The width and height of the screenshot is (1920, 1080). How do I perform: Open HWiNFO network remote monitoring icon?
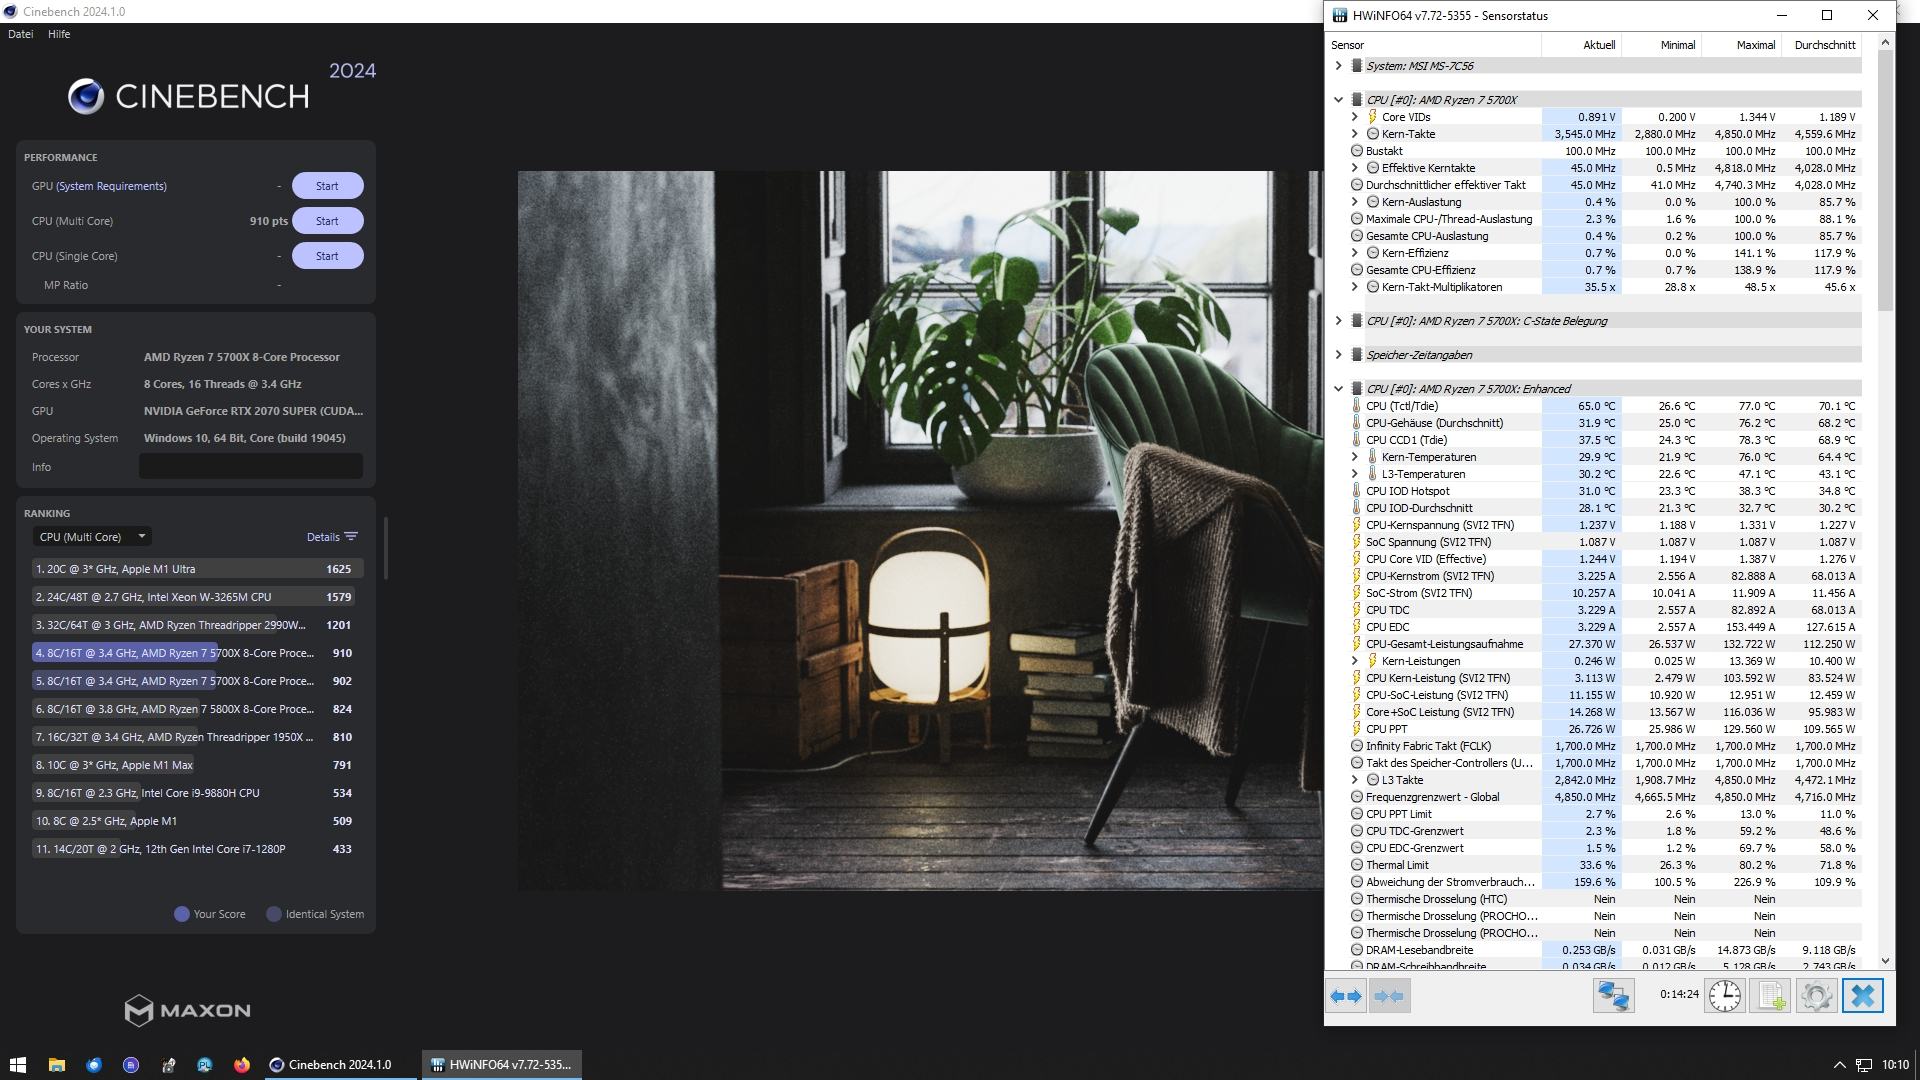coord(1613,996)
